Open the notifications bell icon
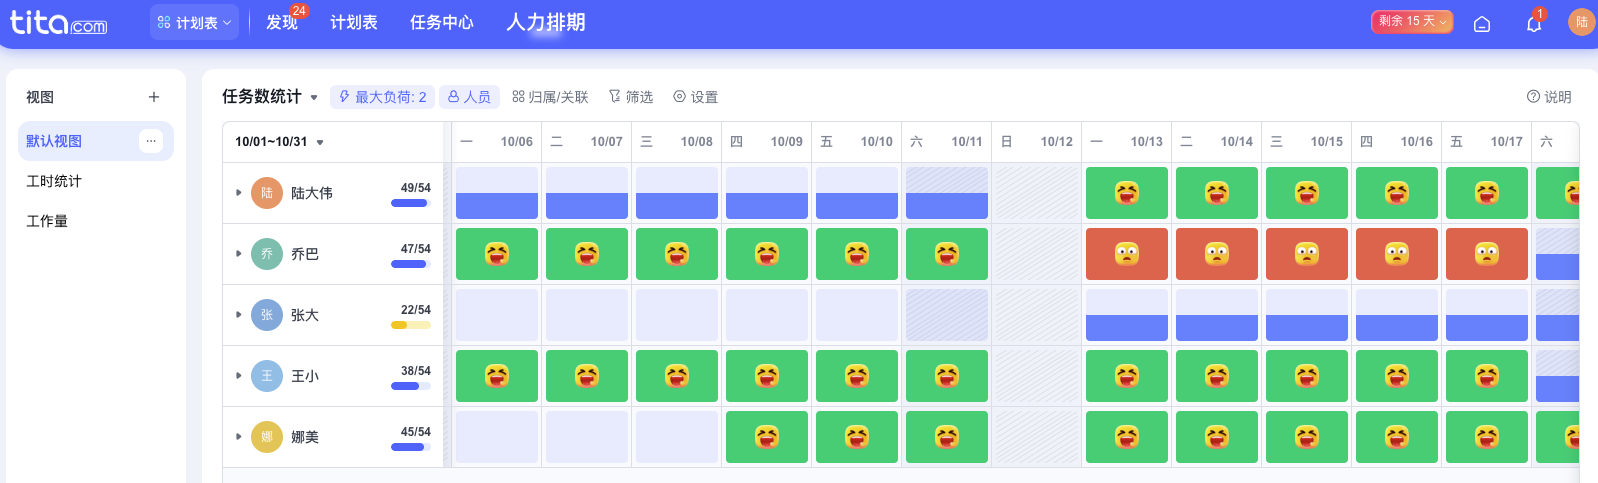Image resolution: width=1598 pixels, height=483 pixels. click(1534, 23)
